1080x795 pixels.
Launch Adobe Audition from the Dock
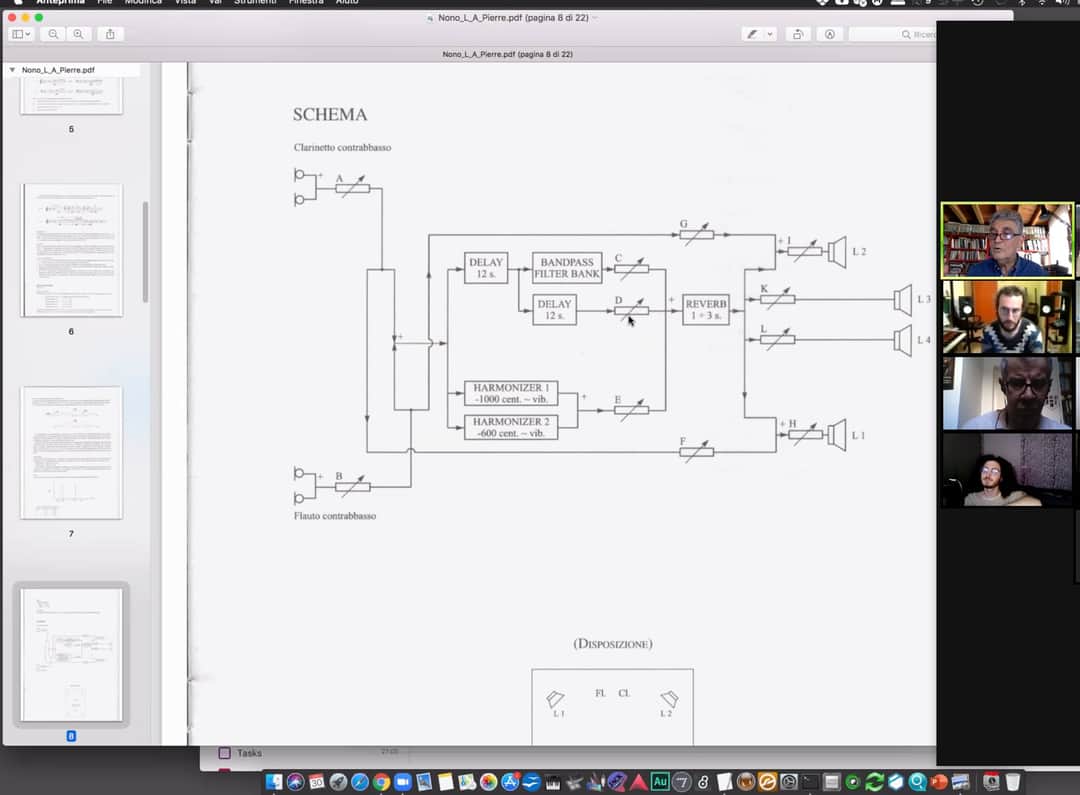click(660, 781)
